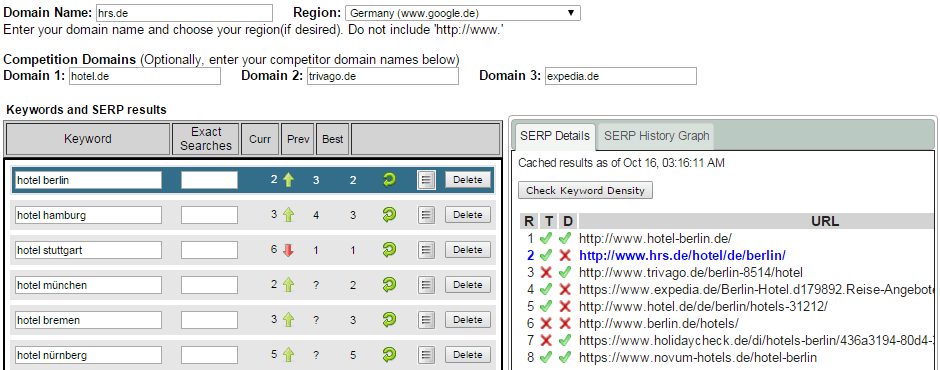The width and height of the screenshot is (940, 370).
Task: Click green up arrow in hotel berlin row
Action: (289, 180)
